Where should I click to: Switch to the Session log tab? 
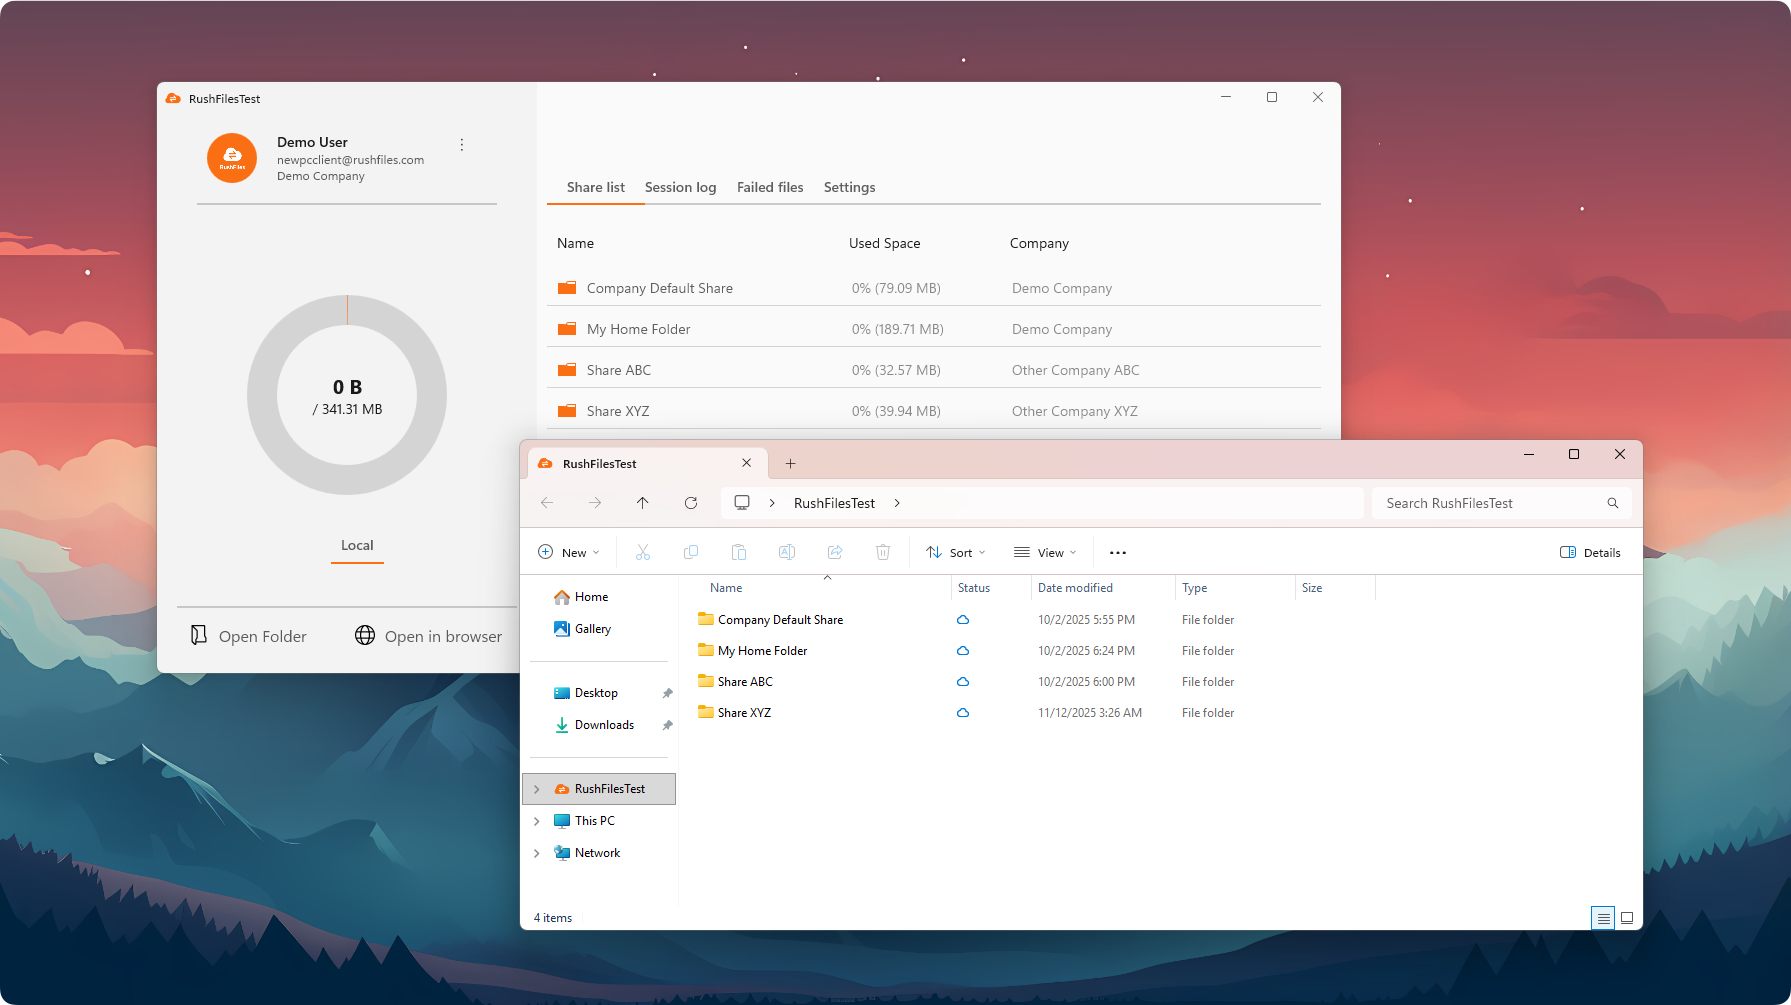coord(681,187)
